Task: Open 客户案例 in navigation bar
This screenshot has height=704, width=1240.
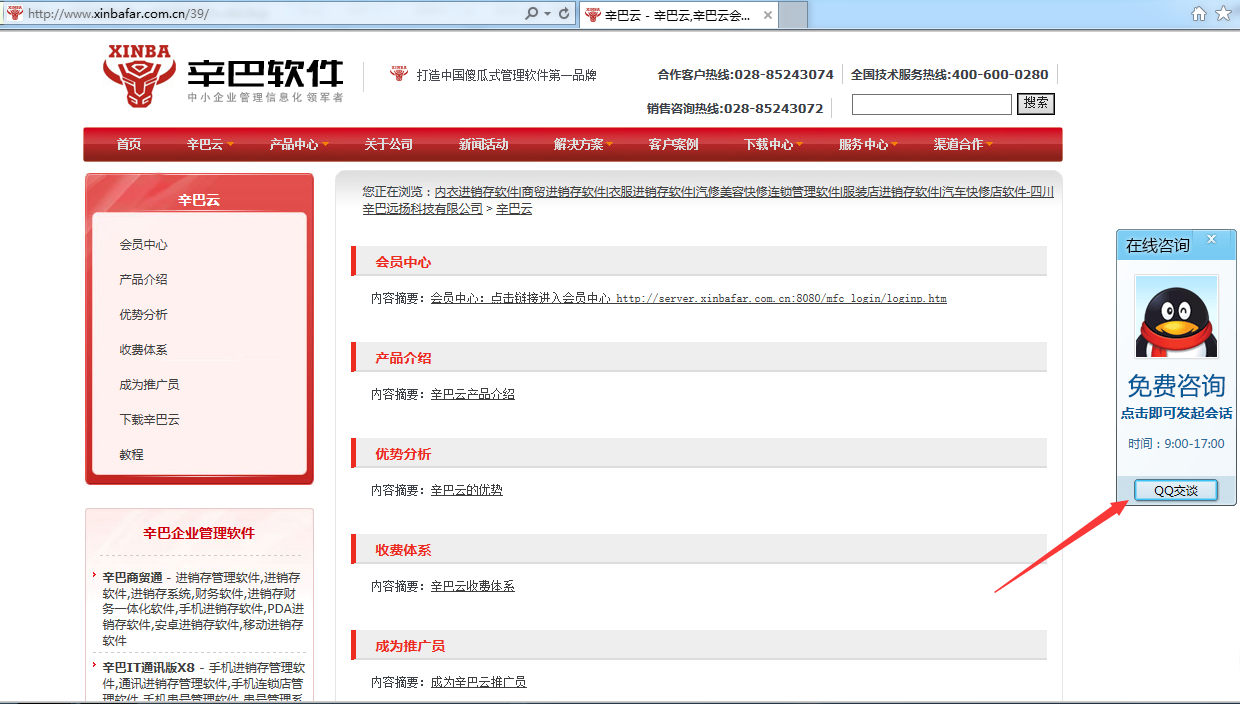Action: 674,144
